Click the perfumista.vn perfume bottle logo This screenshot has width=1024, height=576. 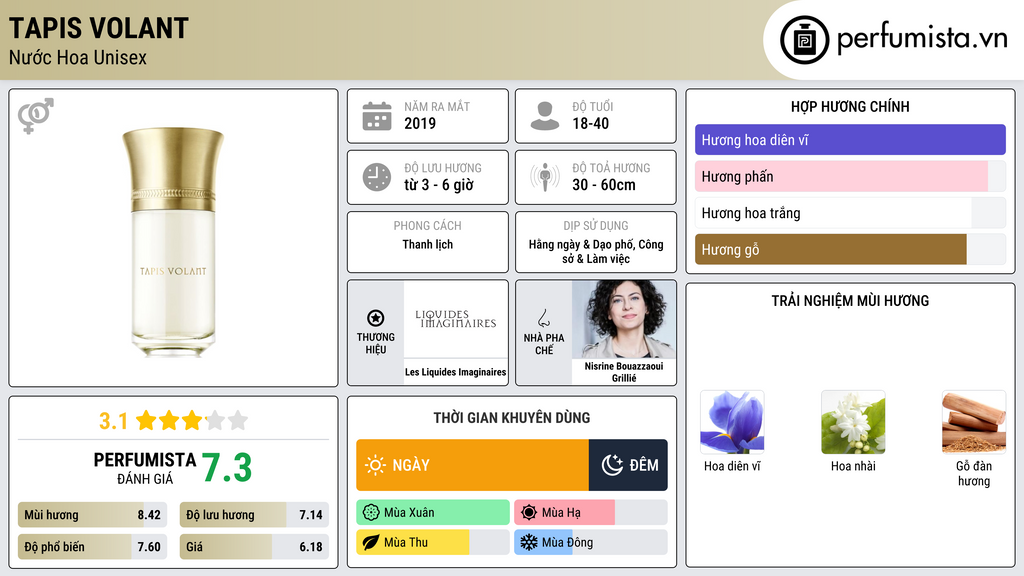tap(805, 40)
